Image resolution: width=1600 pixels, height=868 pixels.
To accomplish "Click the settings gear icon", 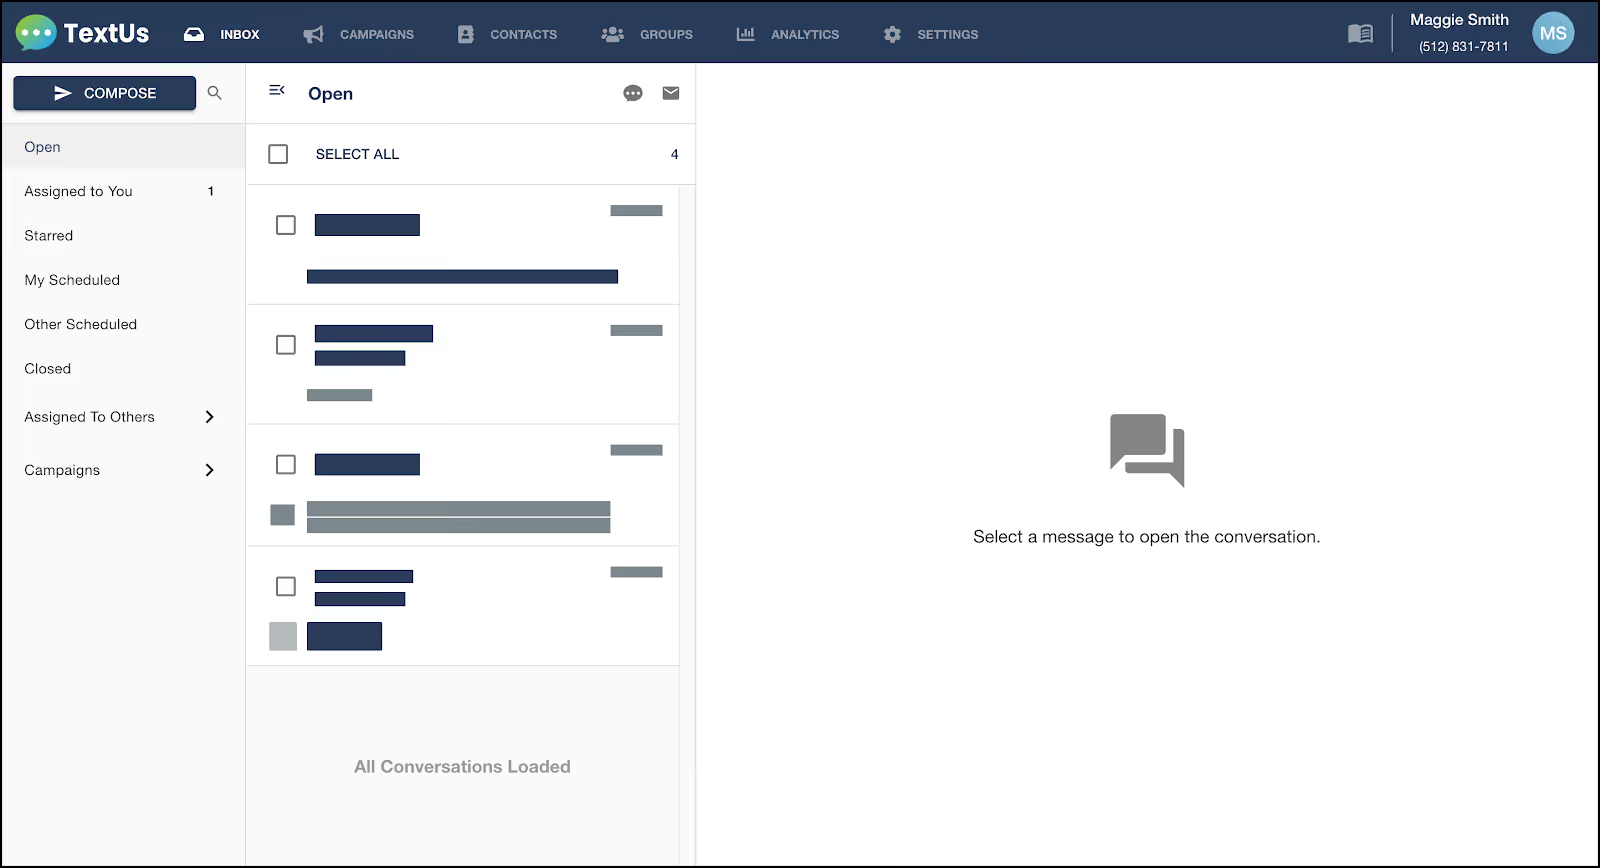I will pyautogui.click(x=893, y=34).
